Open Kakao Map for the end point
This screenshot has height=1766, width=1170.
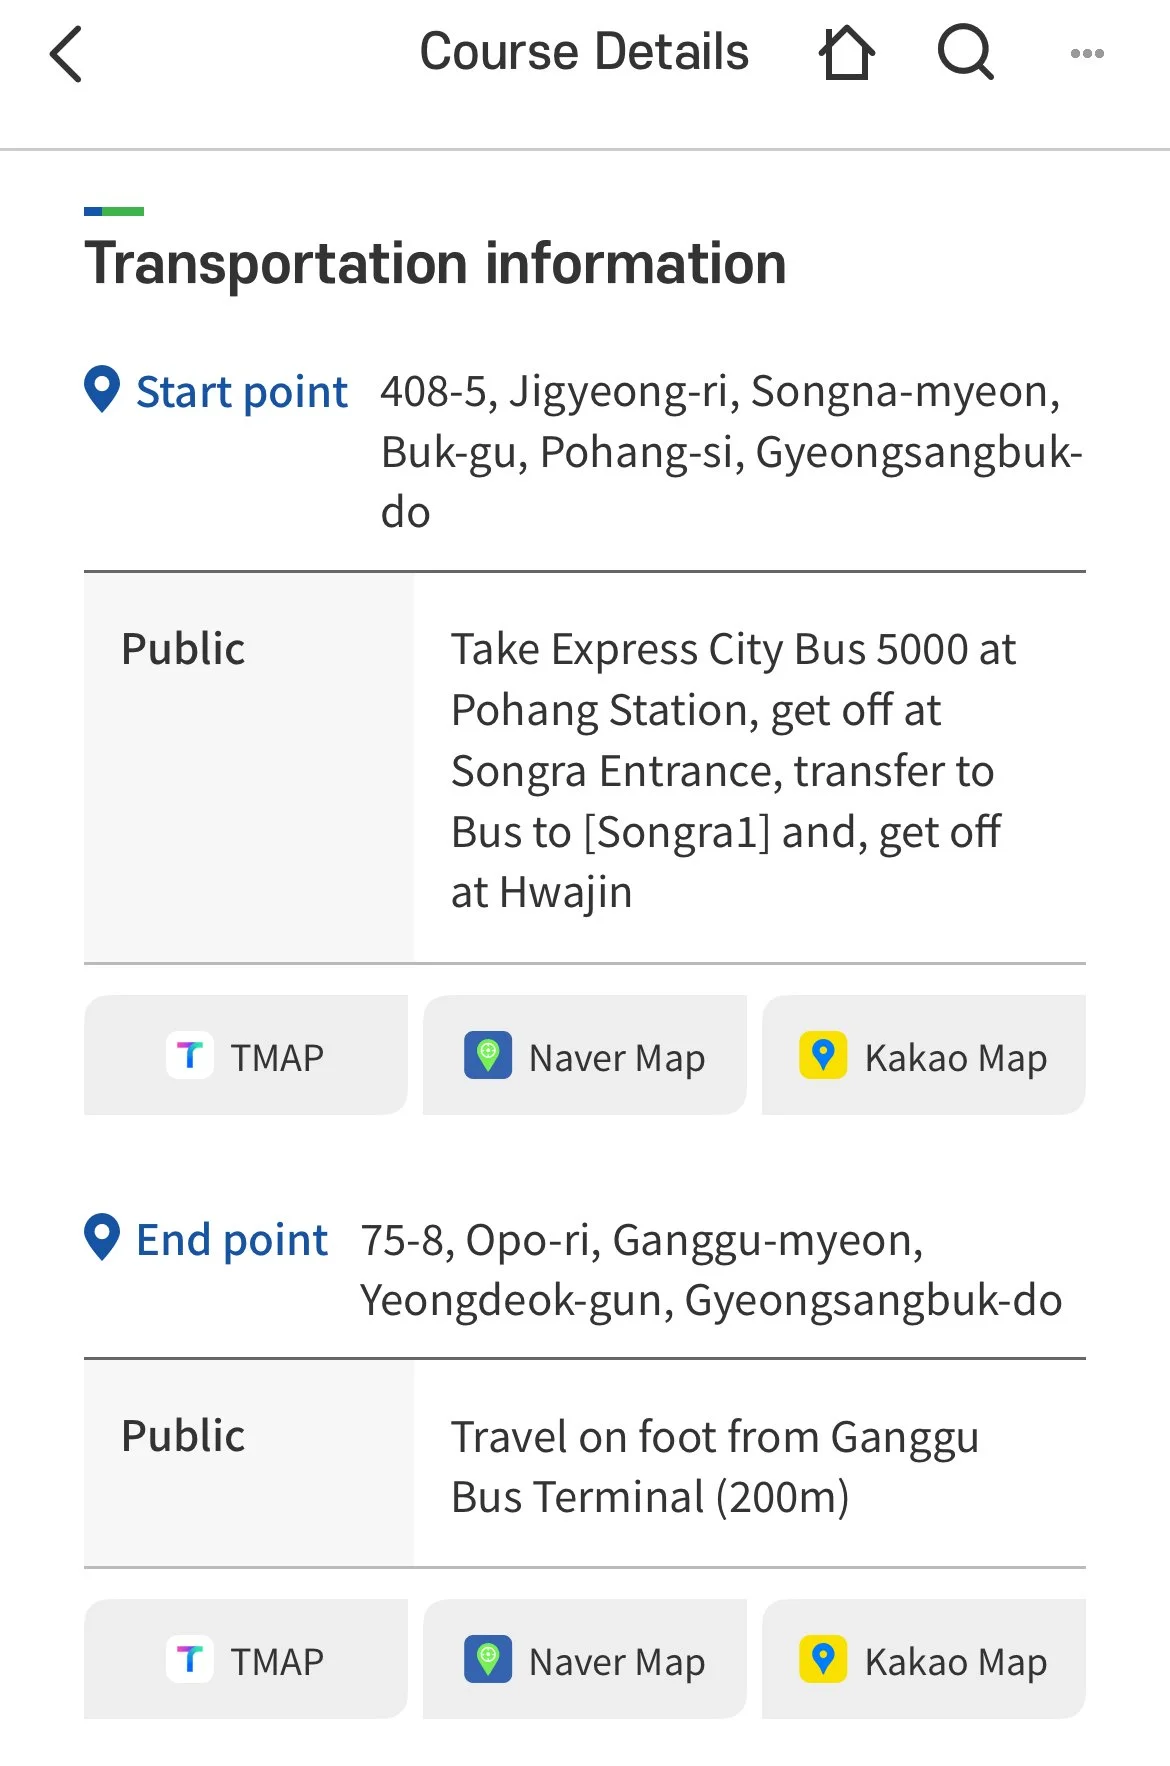[x=924, y=1659]
